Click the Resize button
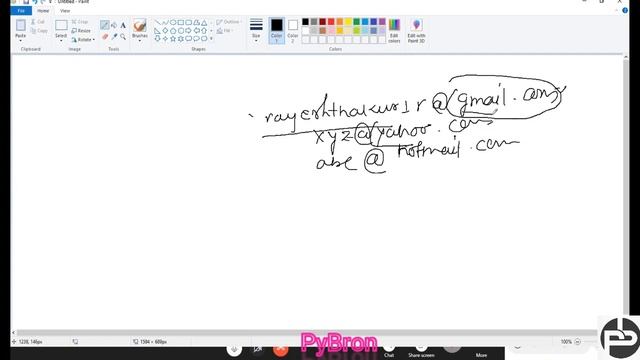Image resolution: width=640 pixels, height=360 pixels. pyautogui.click(x=81, y=31)
